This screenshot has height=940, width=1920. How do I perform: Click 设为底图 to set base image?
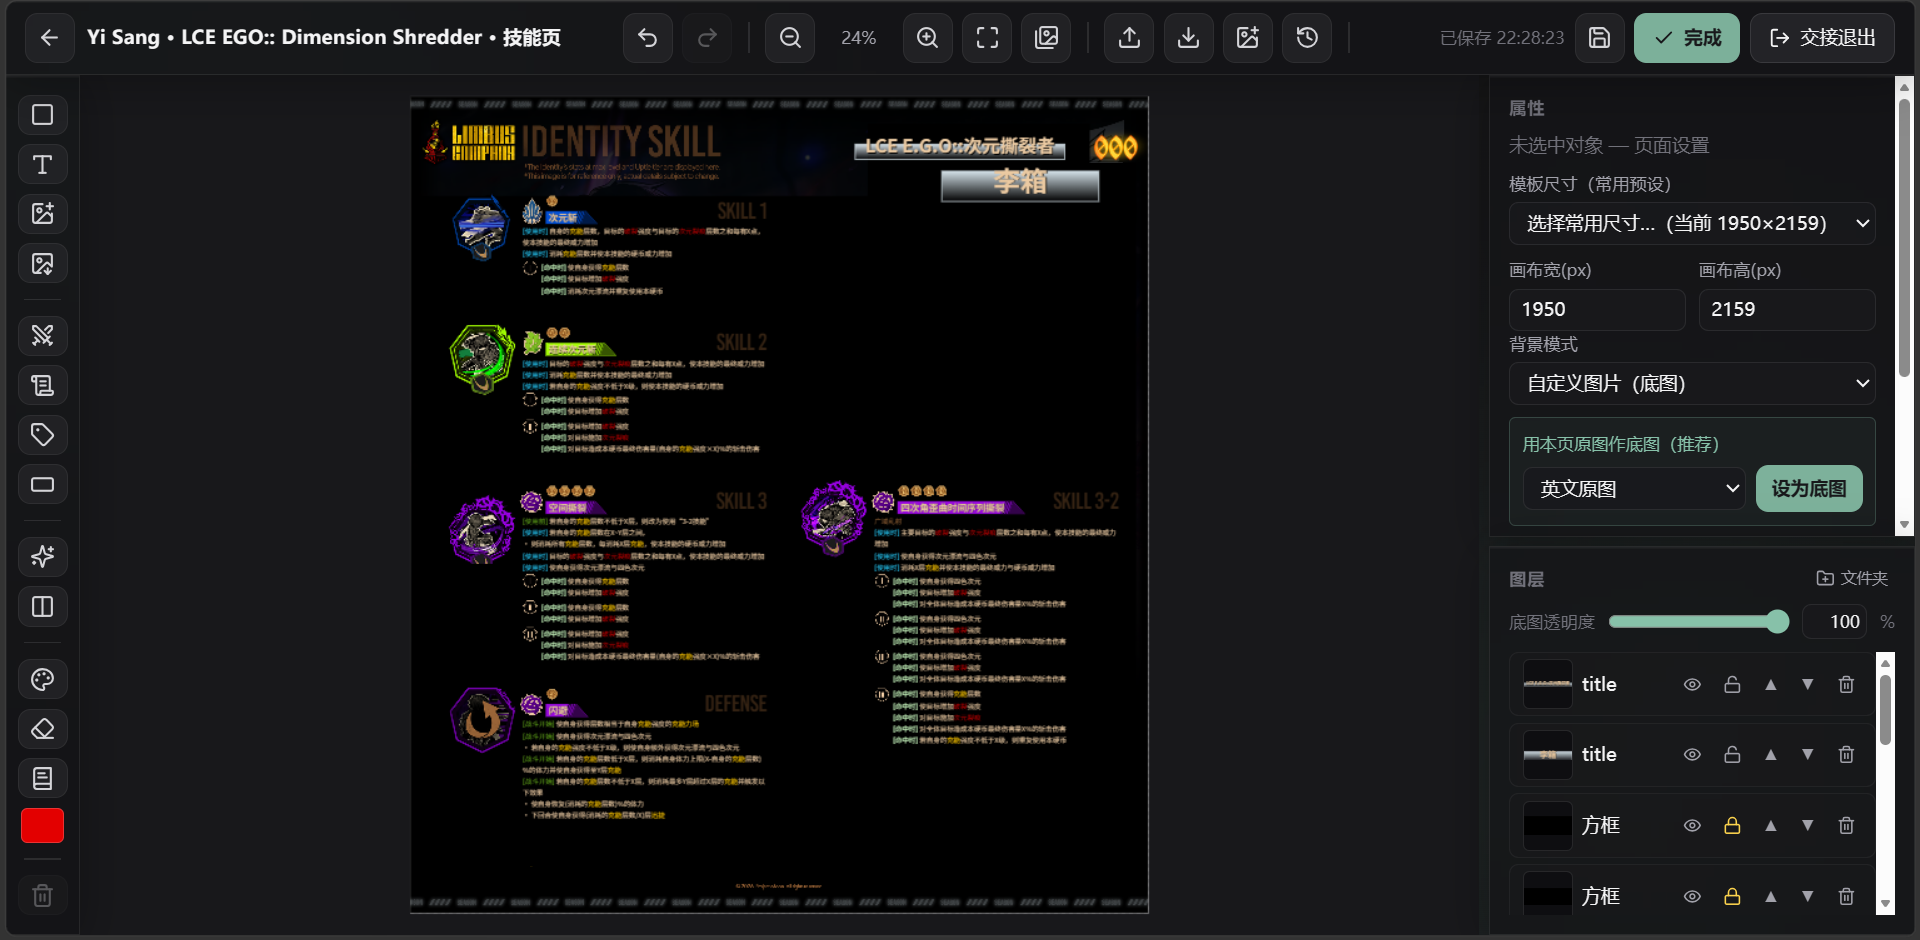point(1809,489)
